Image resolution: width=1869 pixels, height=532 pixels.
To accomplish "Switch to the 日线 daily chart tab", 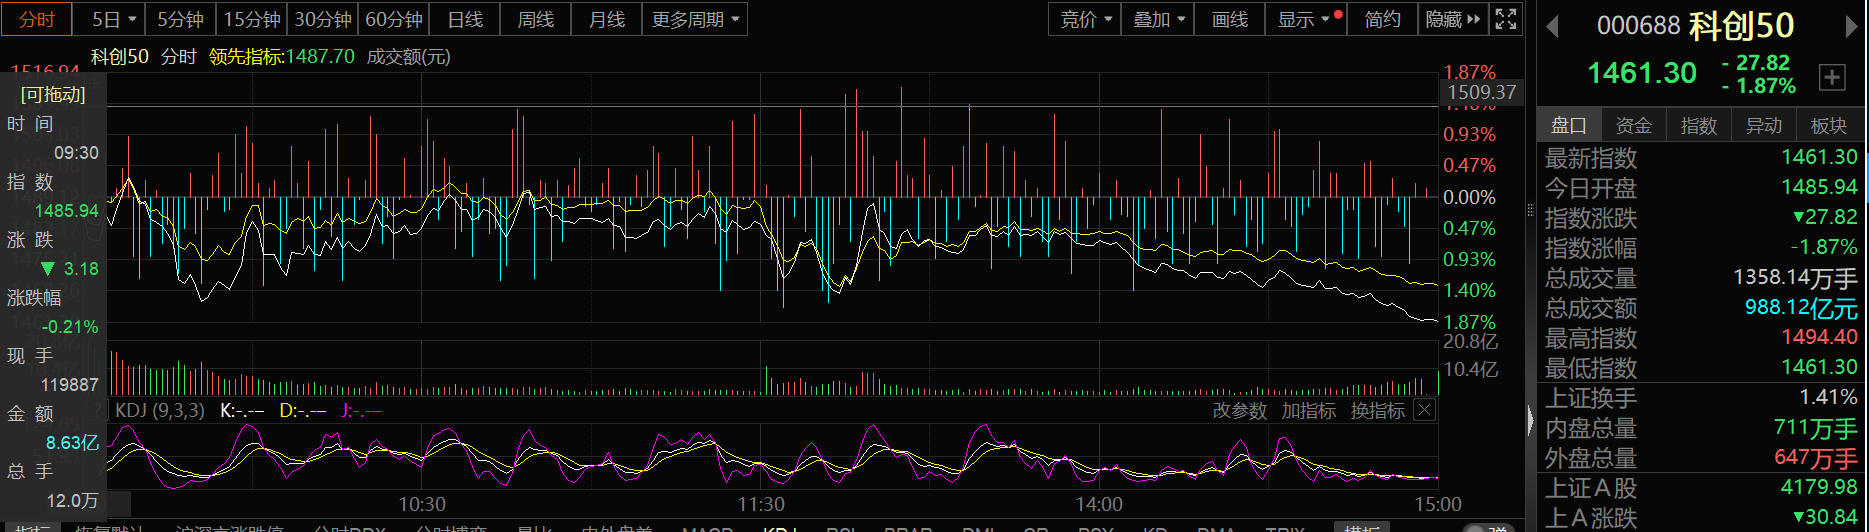I will pos(465,19).
